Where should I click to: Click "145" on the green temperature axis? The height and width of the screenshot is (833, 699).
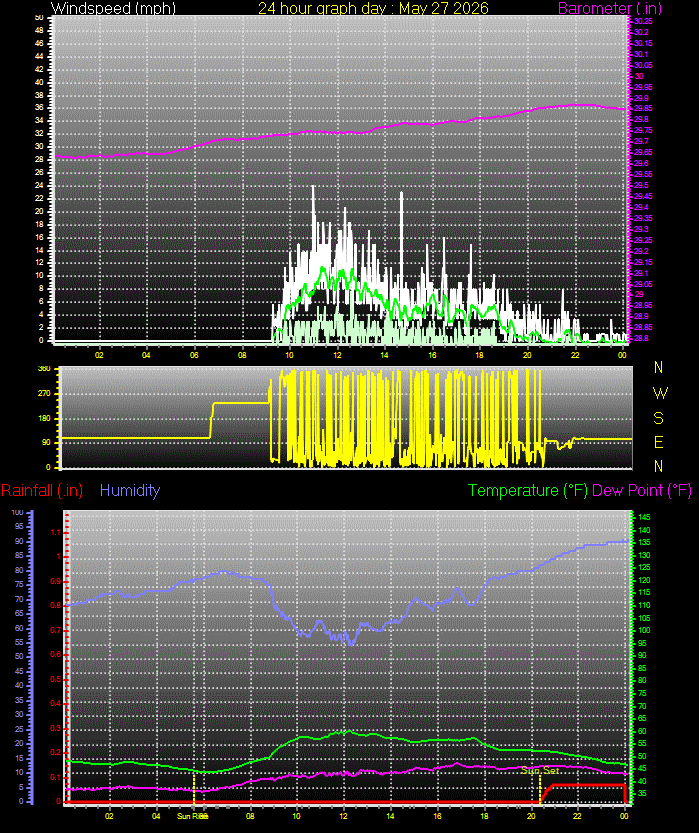pos(644,517)
